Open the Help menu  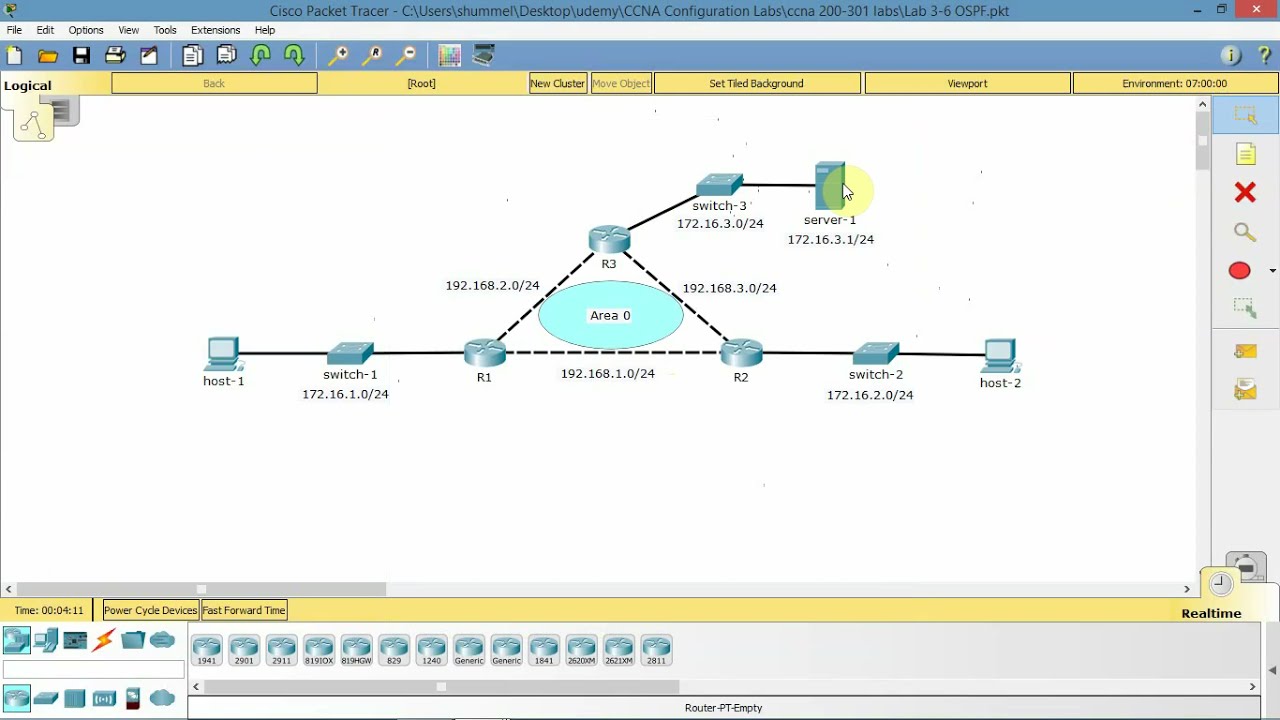pyautogui.click(x=265, y=30)
